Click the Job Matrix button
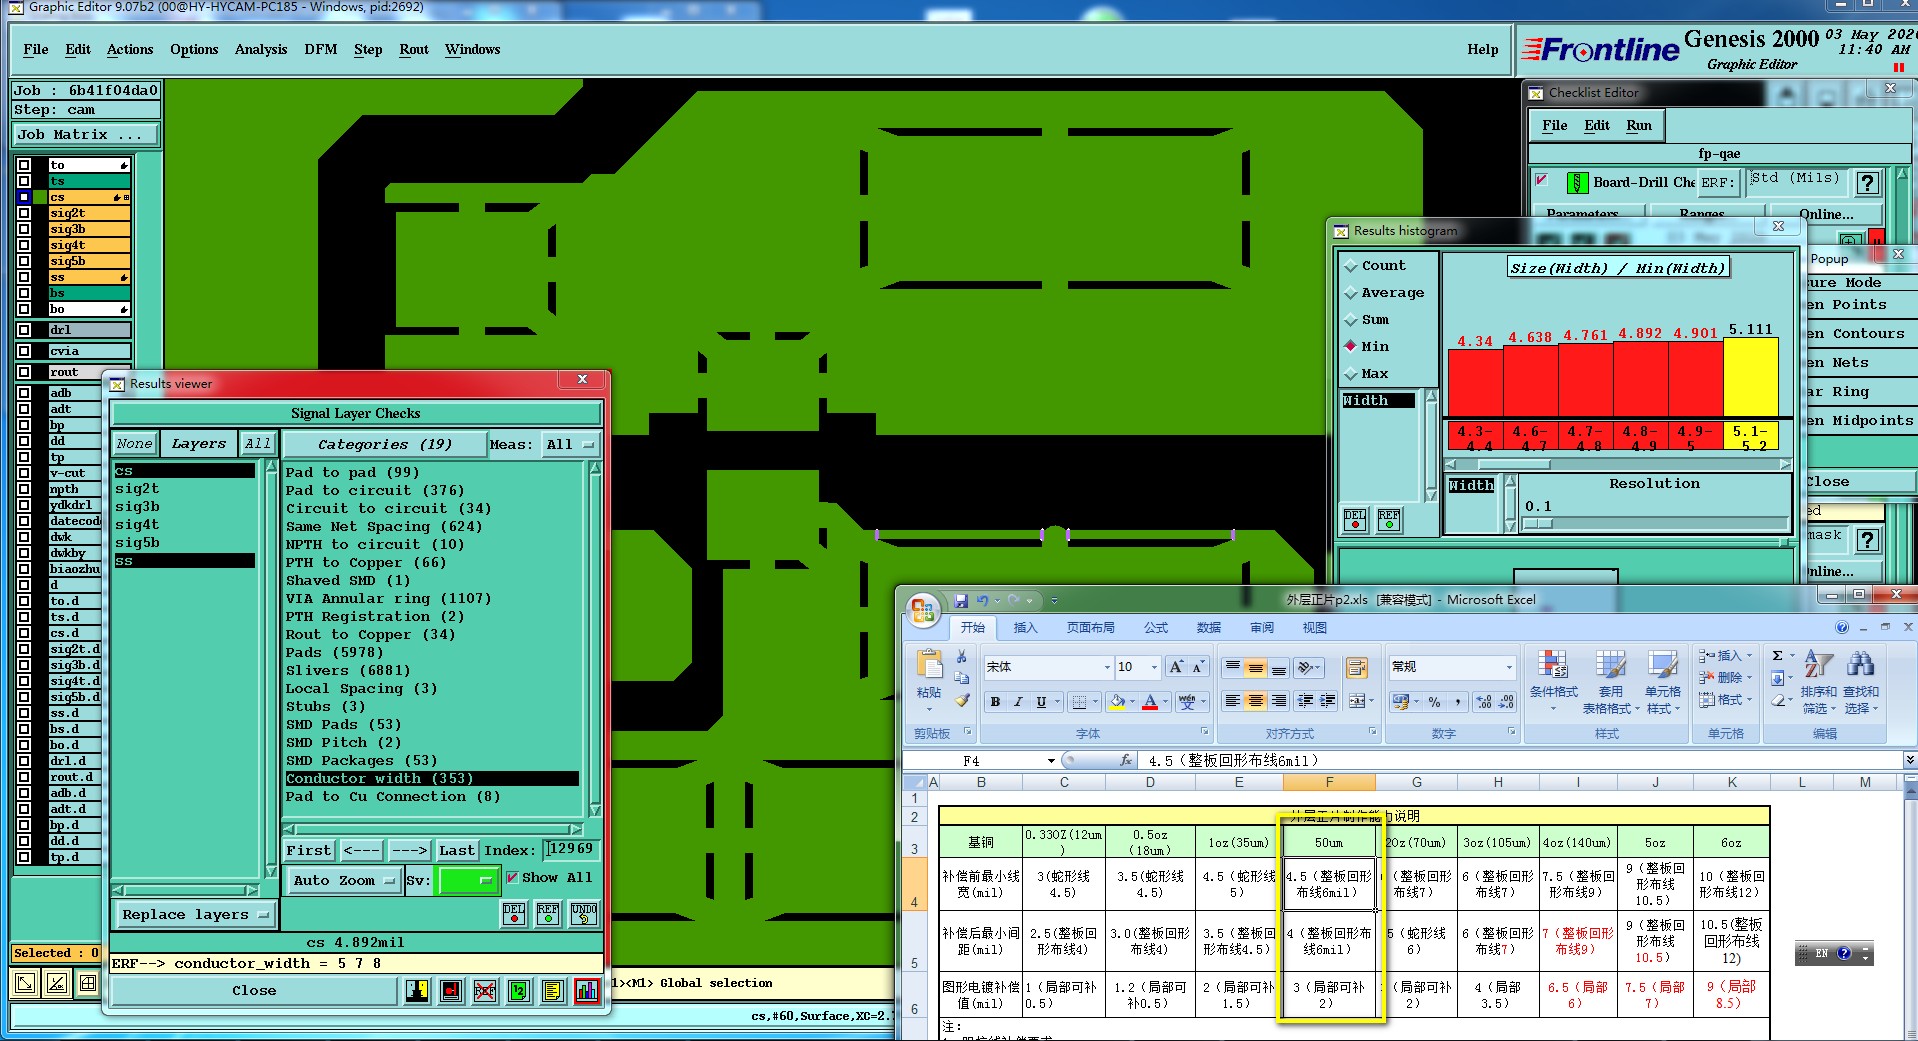1918x1041 pixels. tap(86, 134)
